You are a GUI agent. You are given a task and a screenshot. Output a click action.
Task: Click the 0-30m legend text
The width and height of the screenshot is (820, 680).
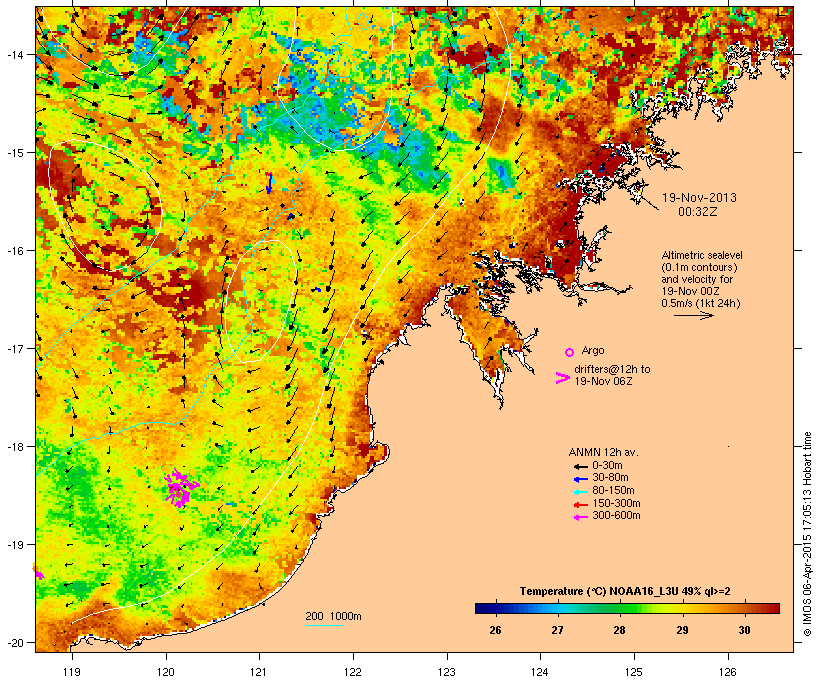[607, 466]
